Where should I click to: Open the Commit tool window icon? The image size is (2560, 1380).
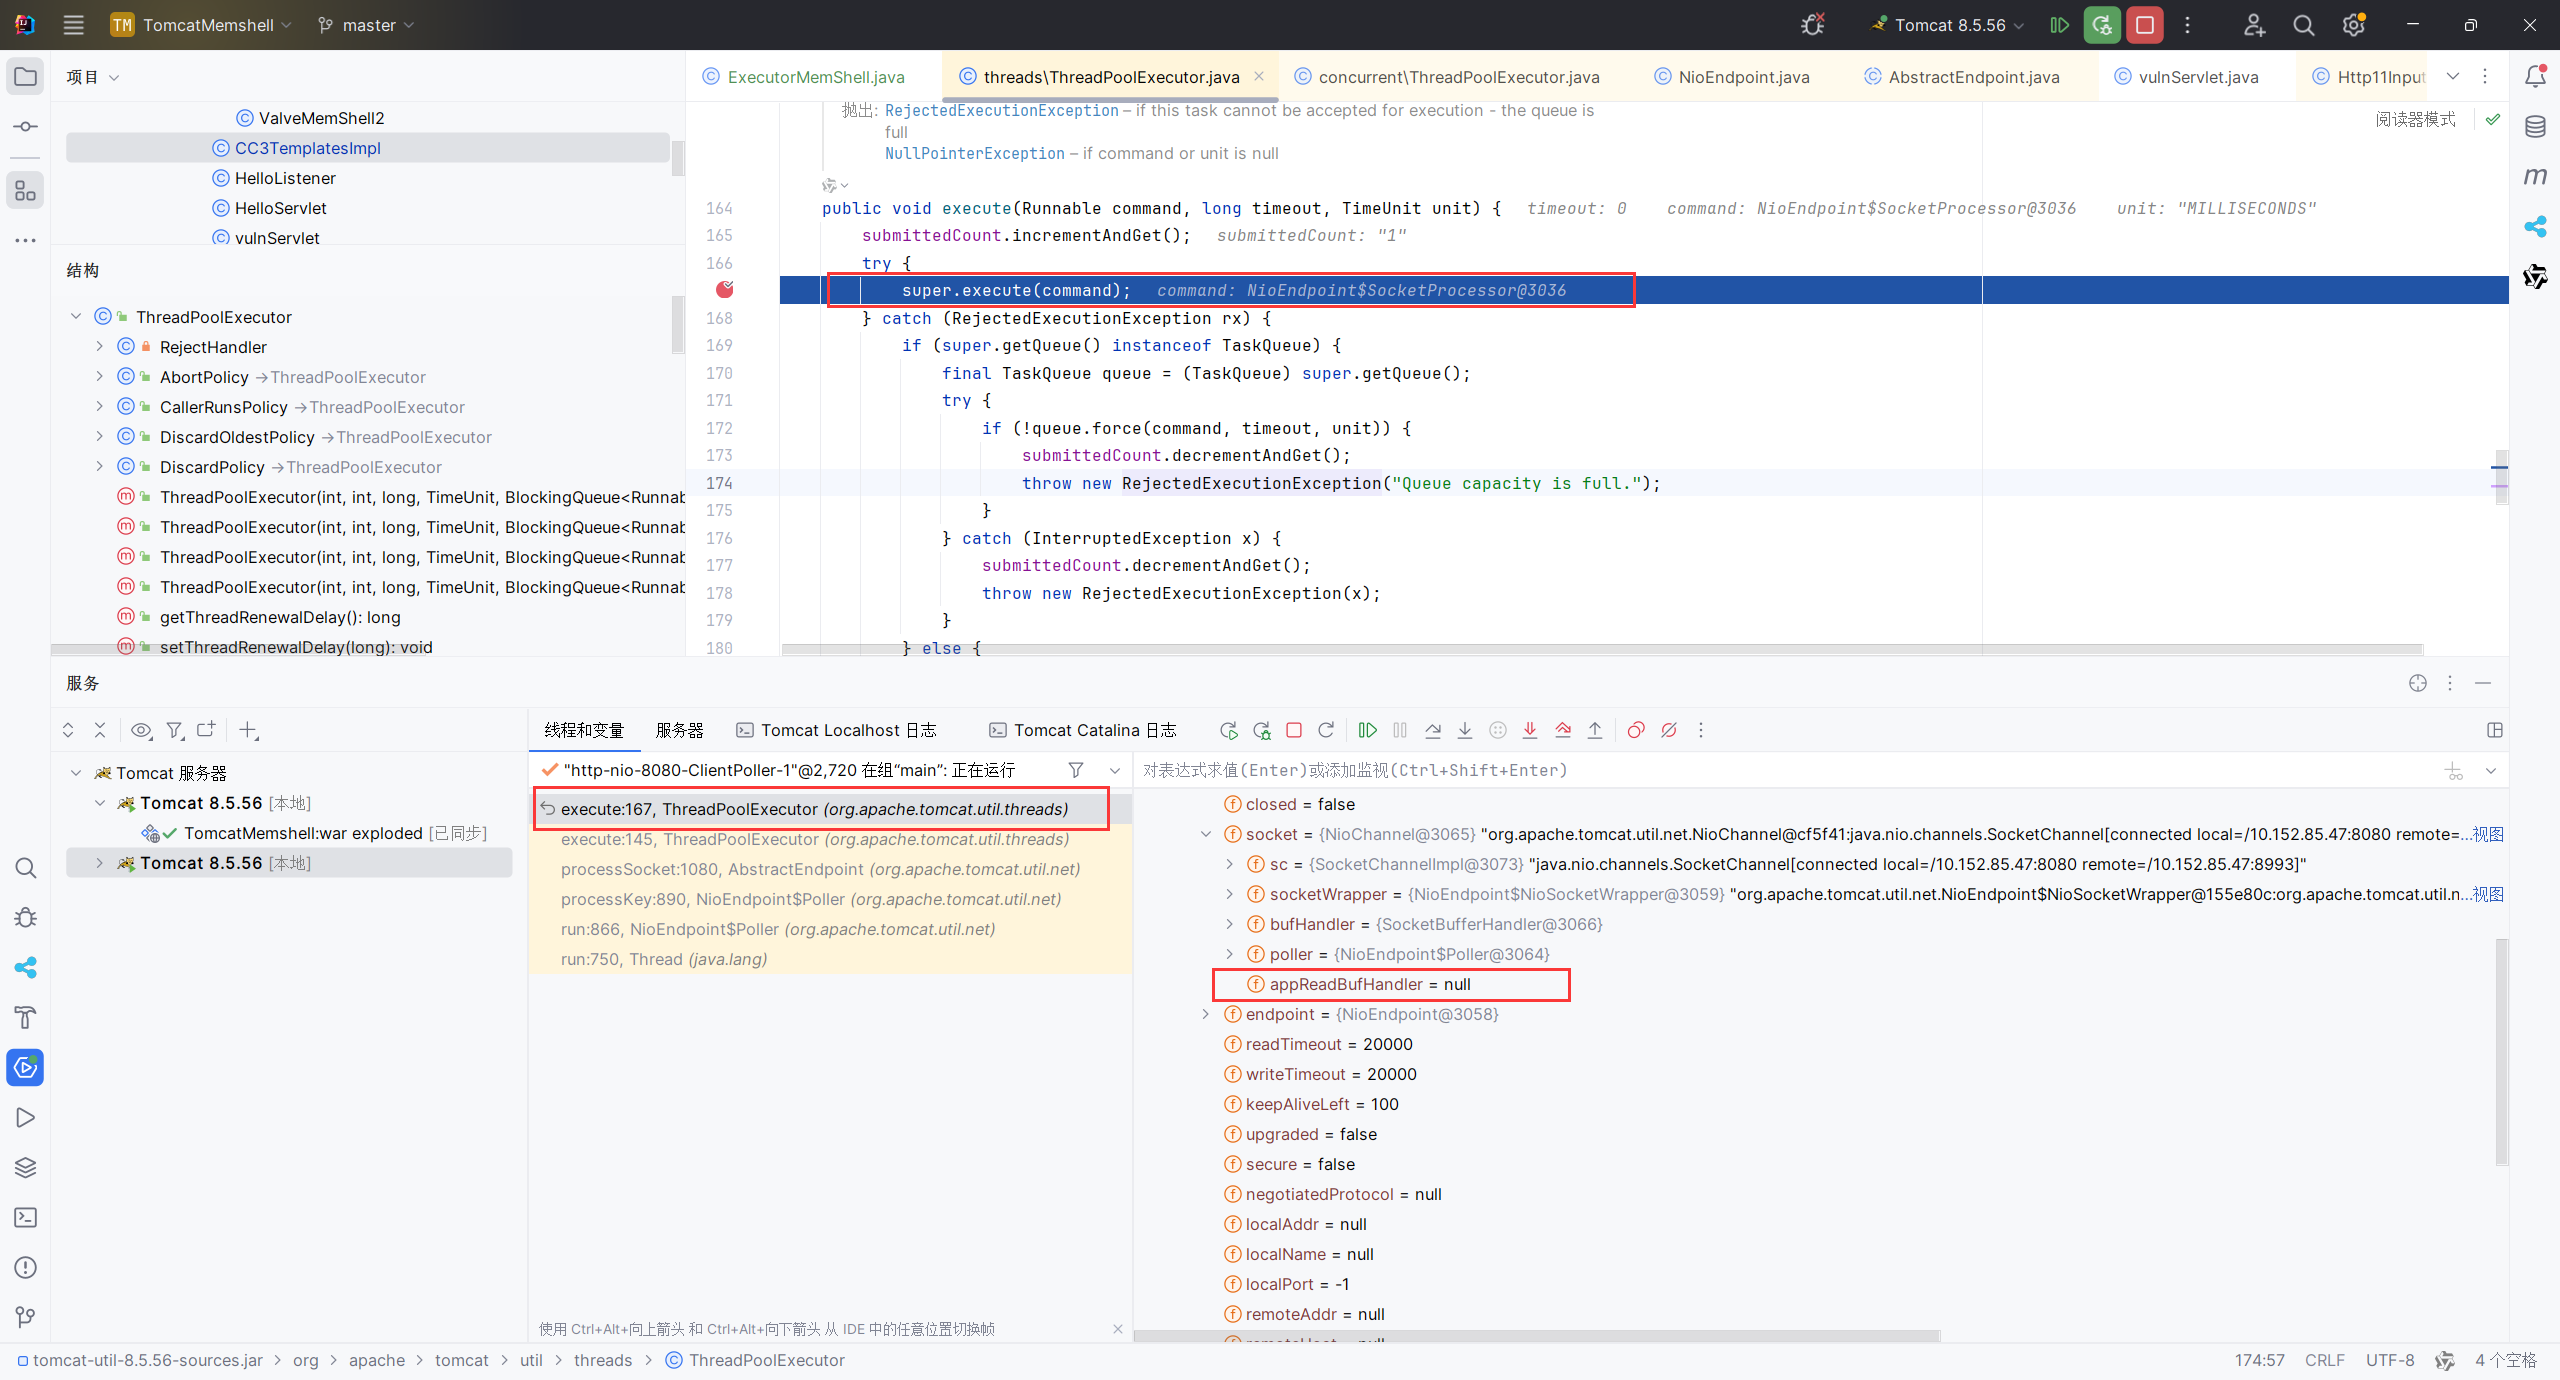pyautogui.click(x=25, y=126)
